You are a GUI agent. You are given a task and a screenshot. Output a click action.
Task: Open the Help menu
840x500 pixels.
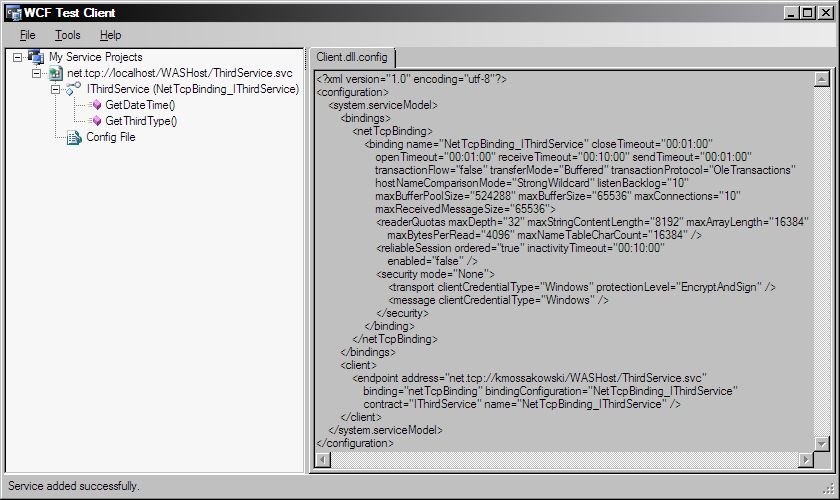coord(110,35)
